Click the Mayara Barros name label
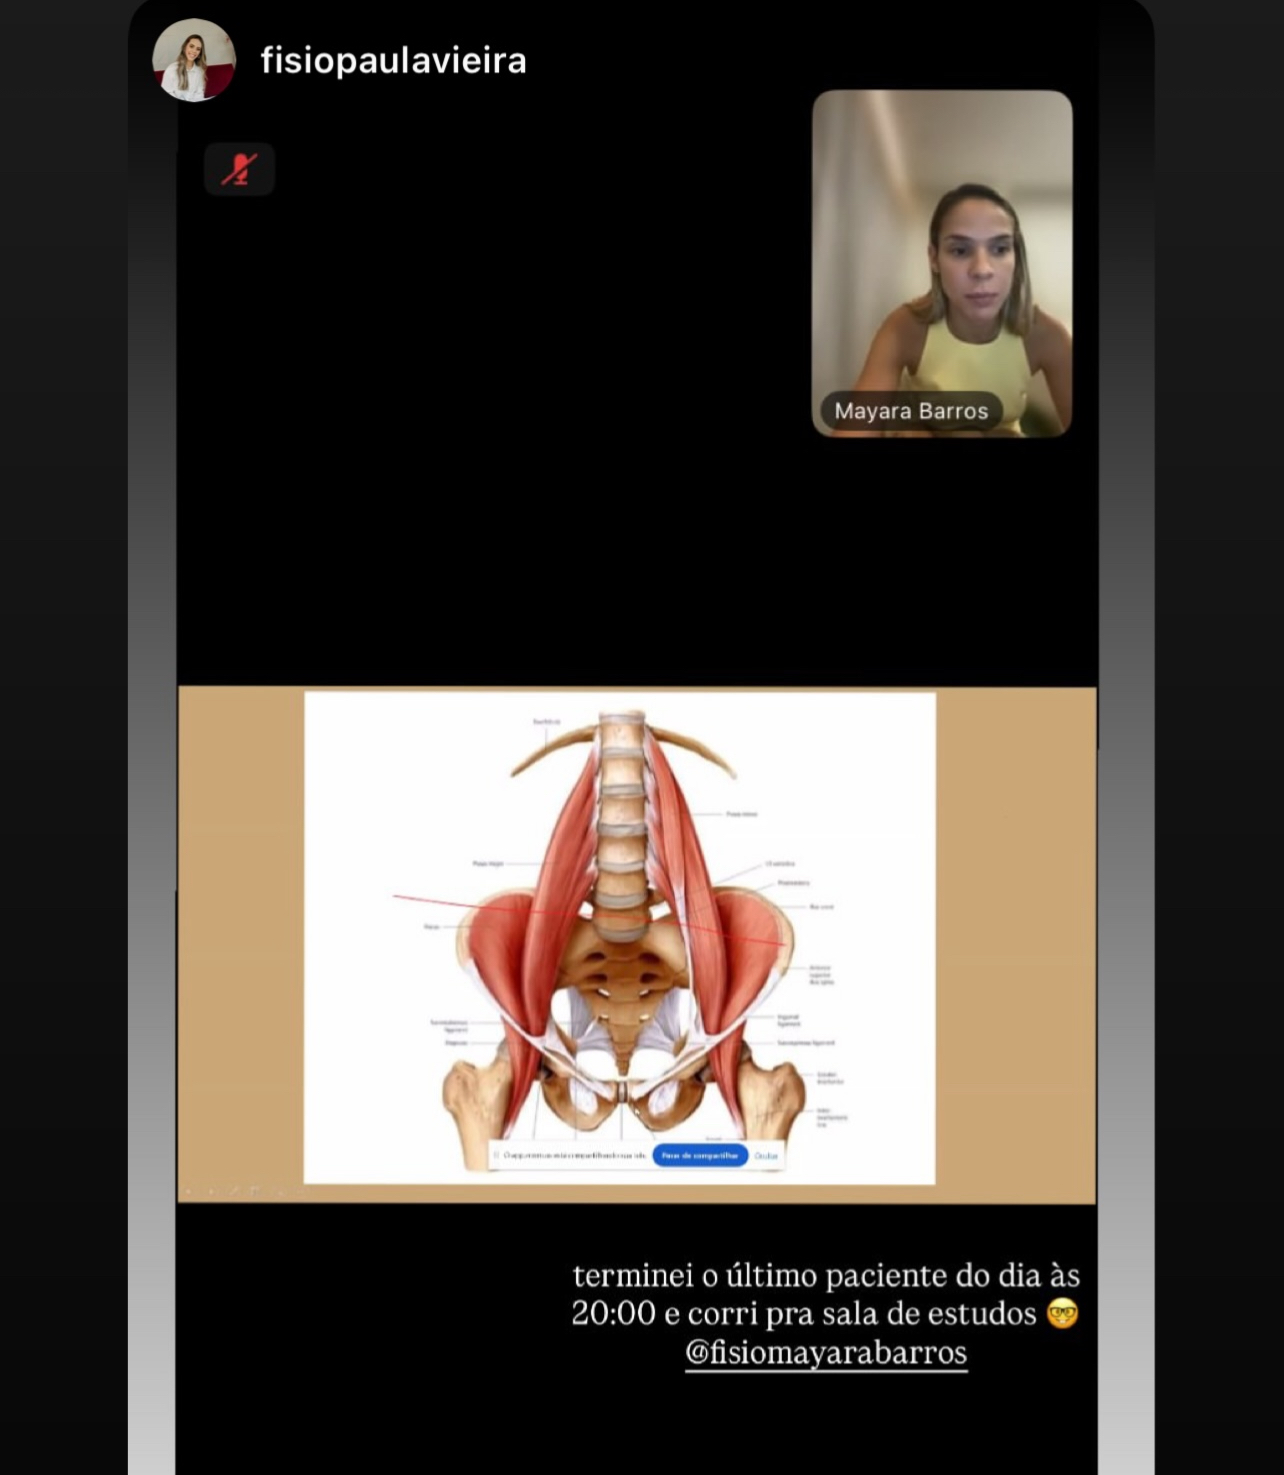 click(911, 411)
